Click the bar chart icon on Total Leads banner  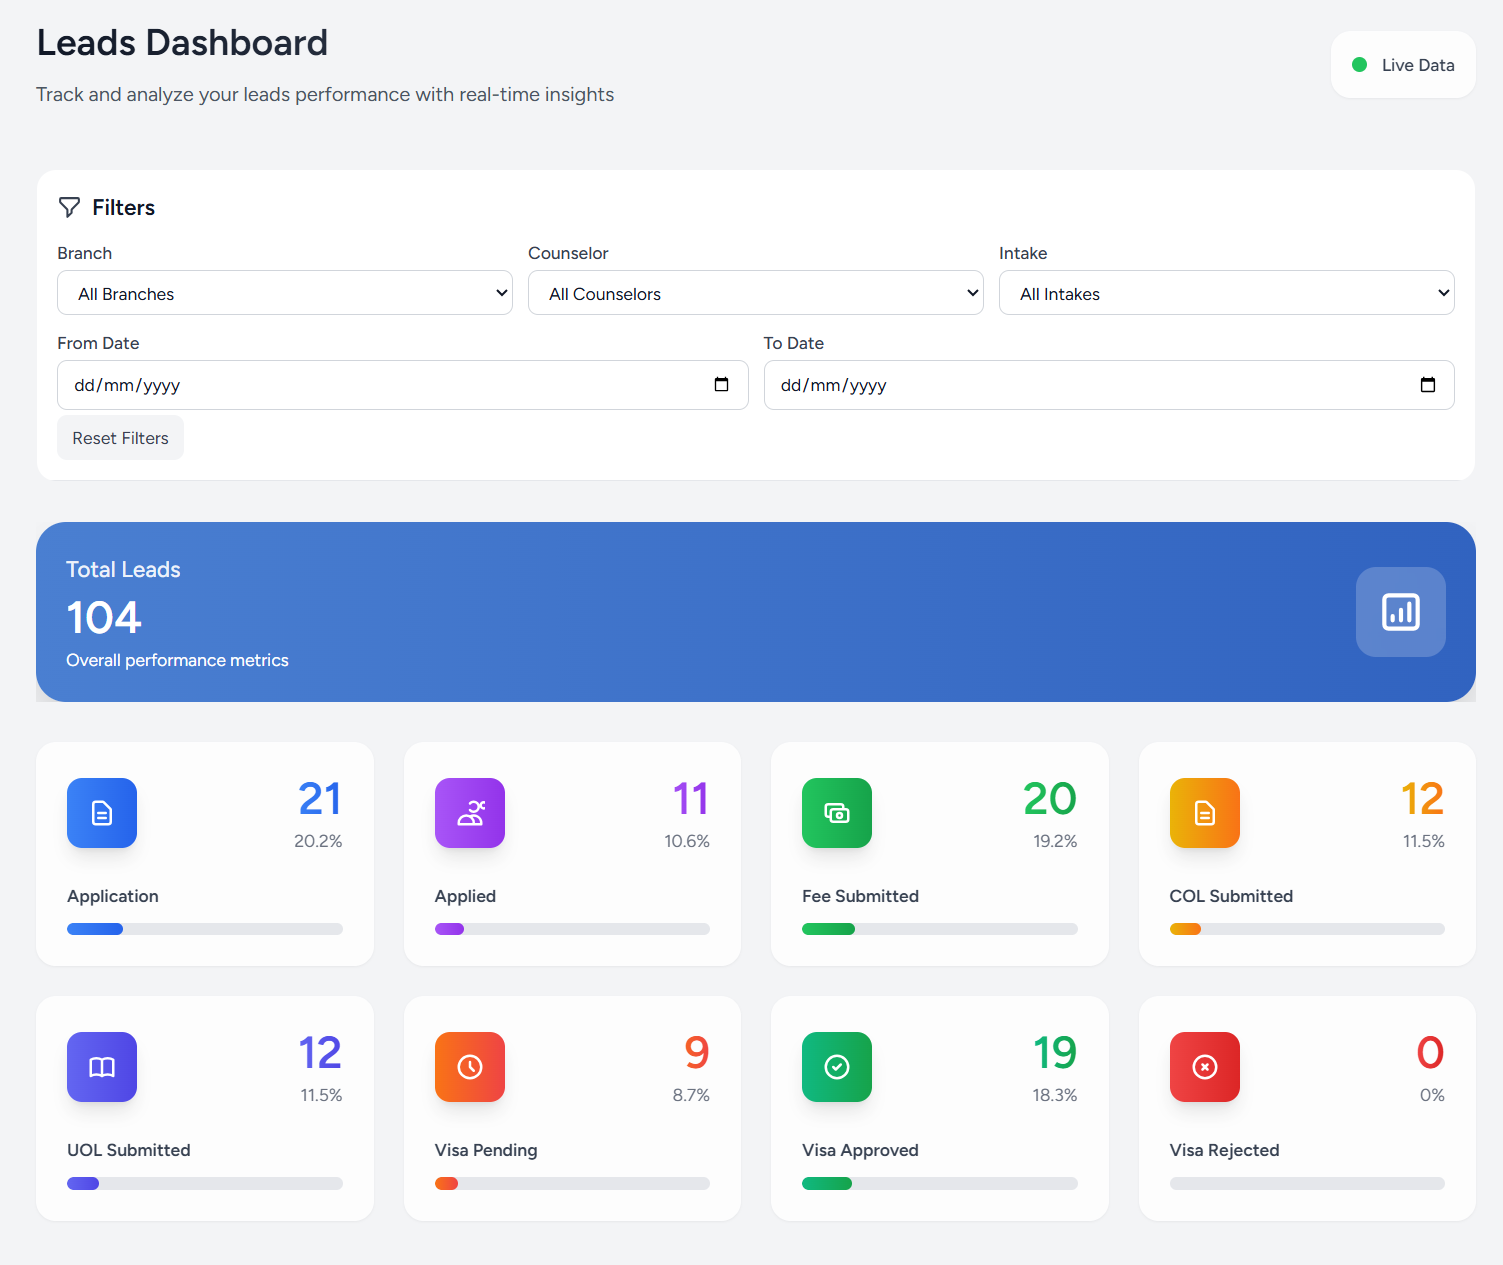pyautogui.click(x=1400, y=612)
